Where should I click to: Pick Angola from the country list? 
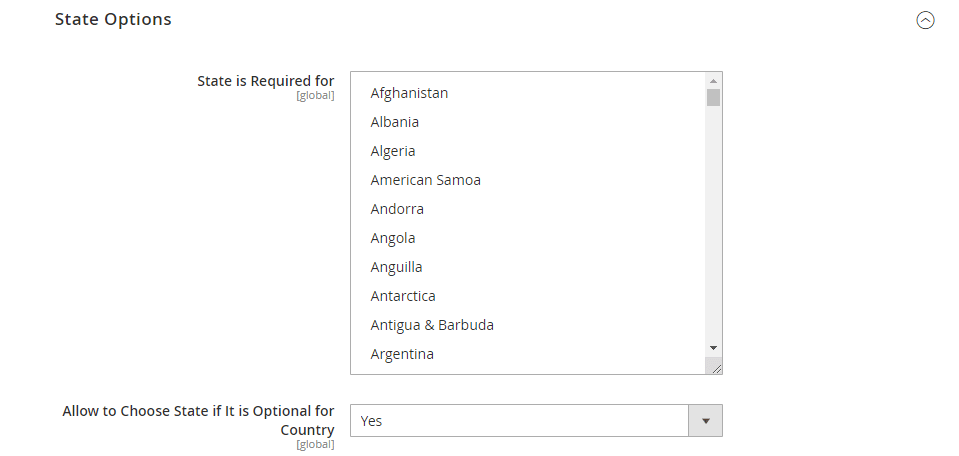(392, 238)
